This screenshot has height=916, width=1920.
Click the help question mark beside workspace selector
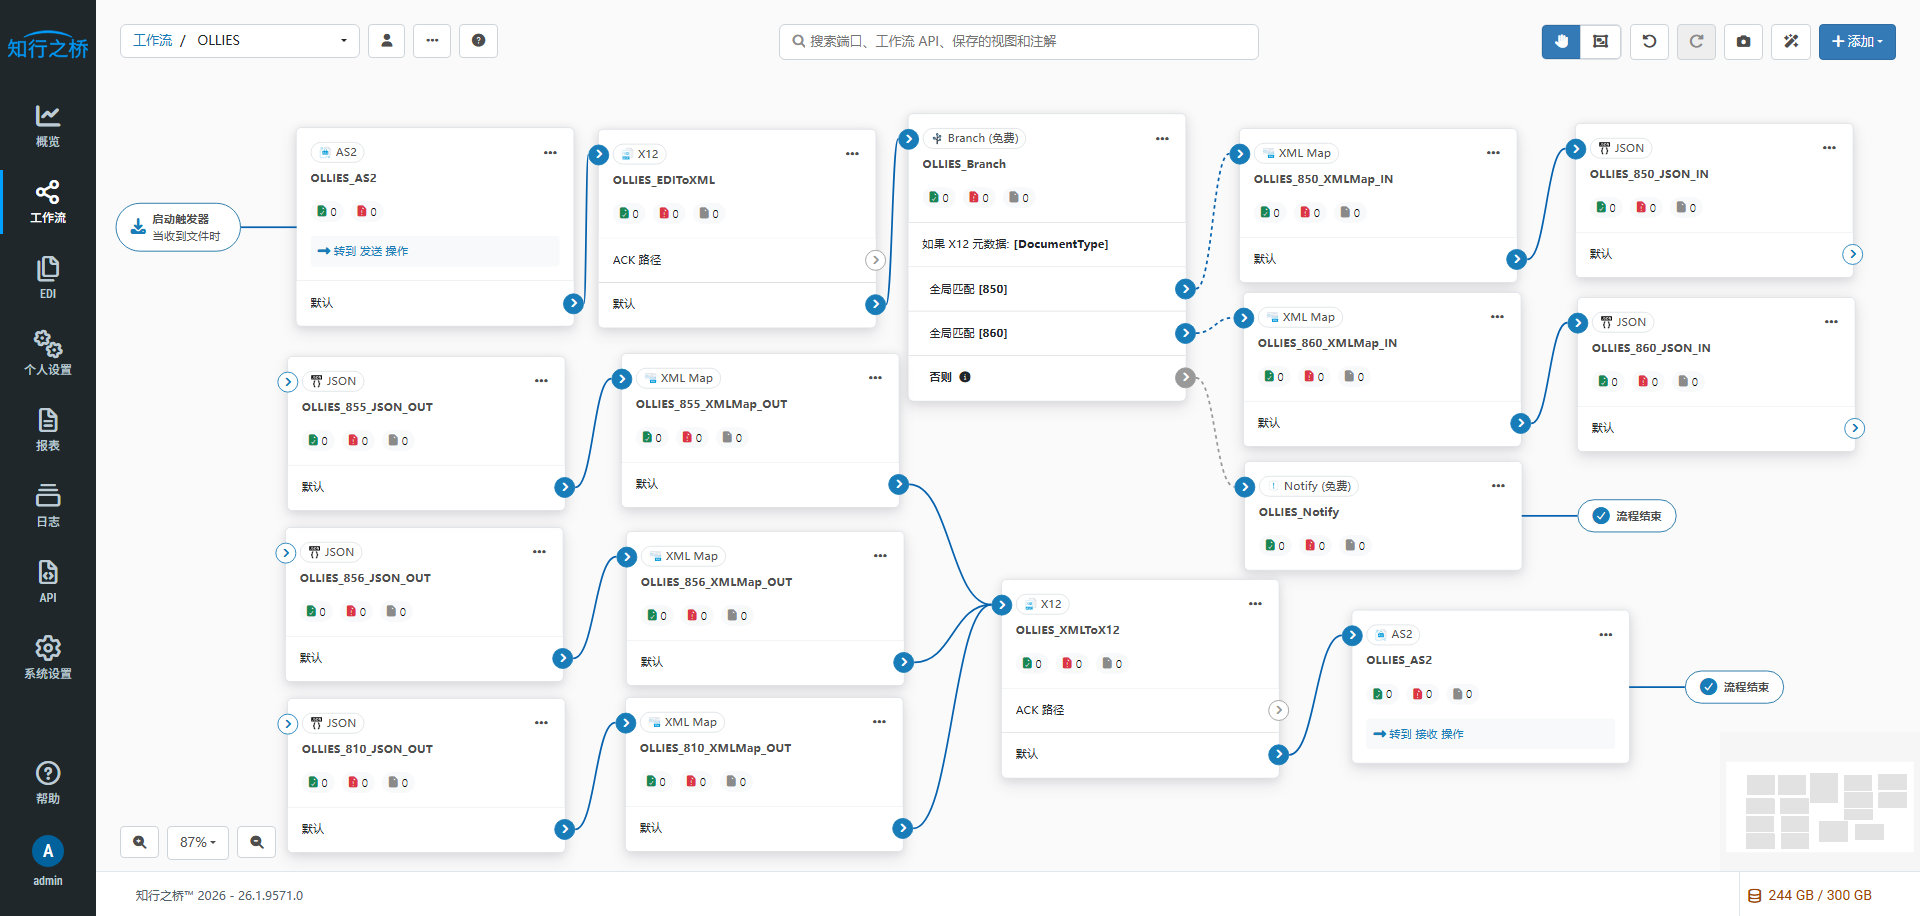coord(478,41)
